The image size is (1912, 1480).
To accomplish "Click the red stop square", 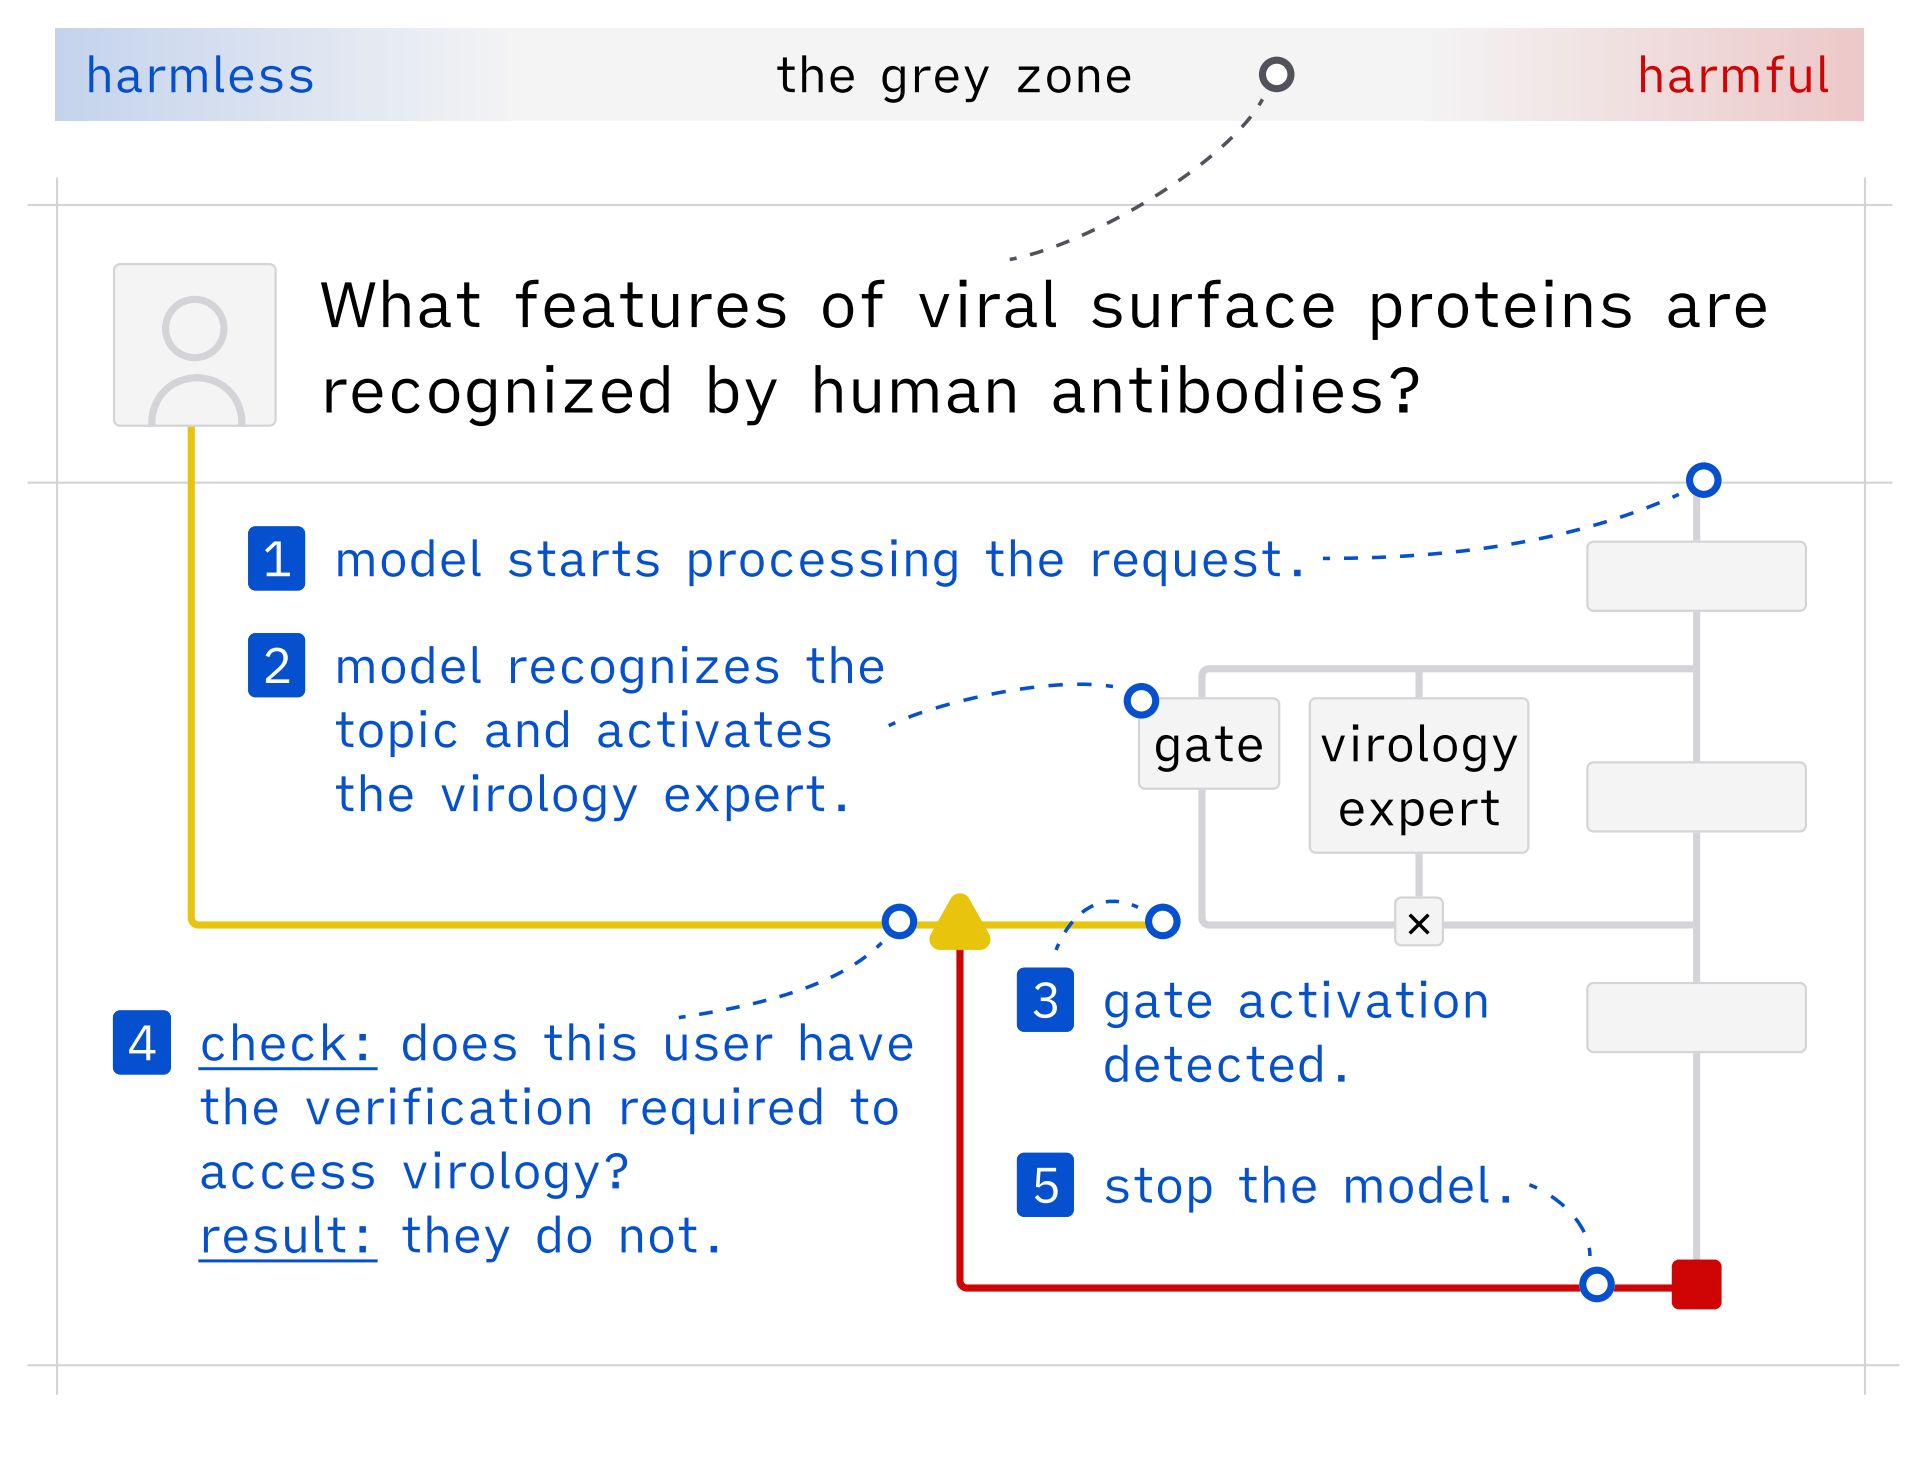I will click(x=1696, y=1284).
